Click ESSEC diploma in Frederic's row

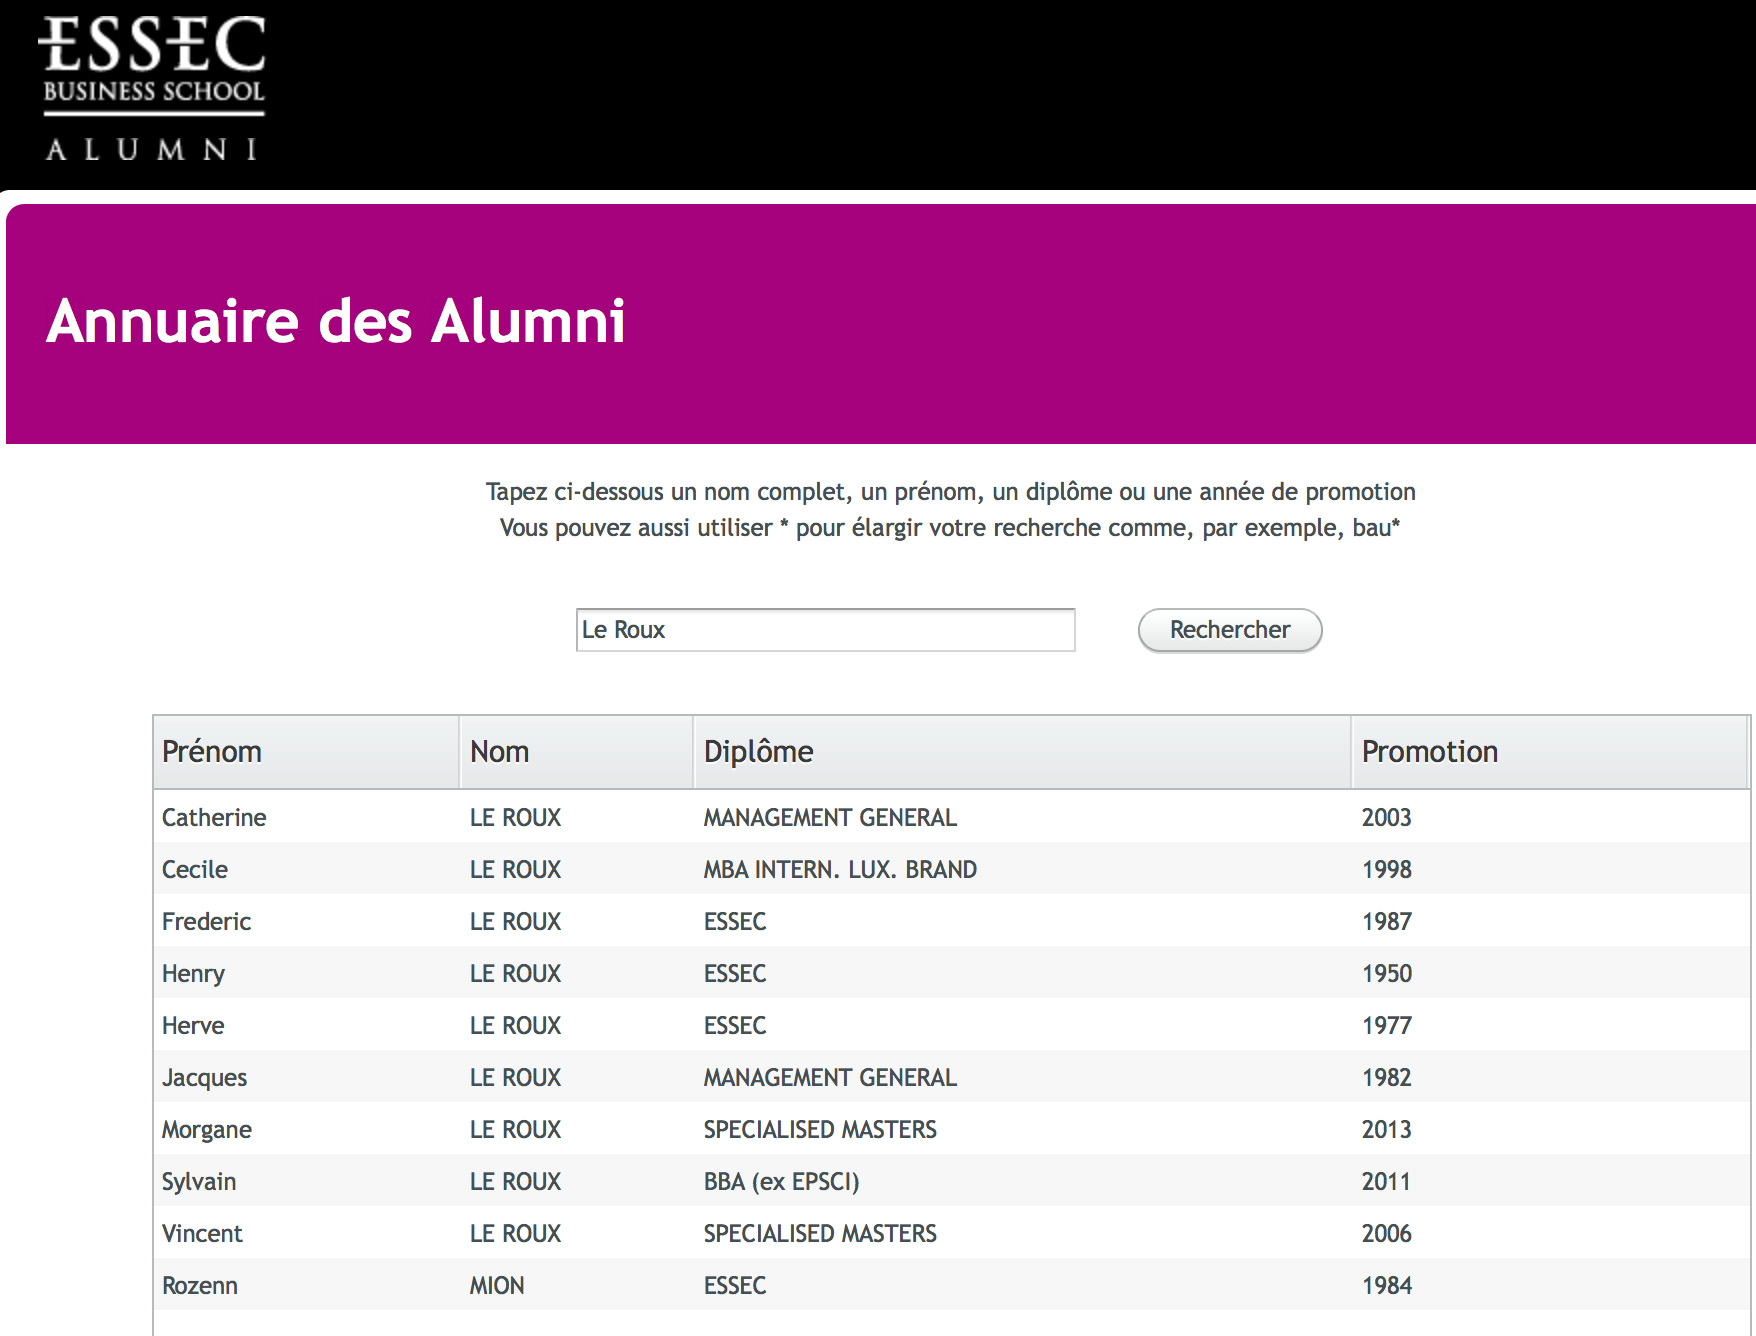tap(735, 921)
